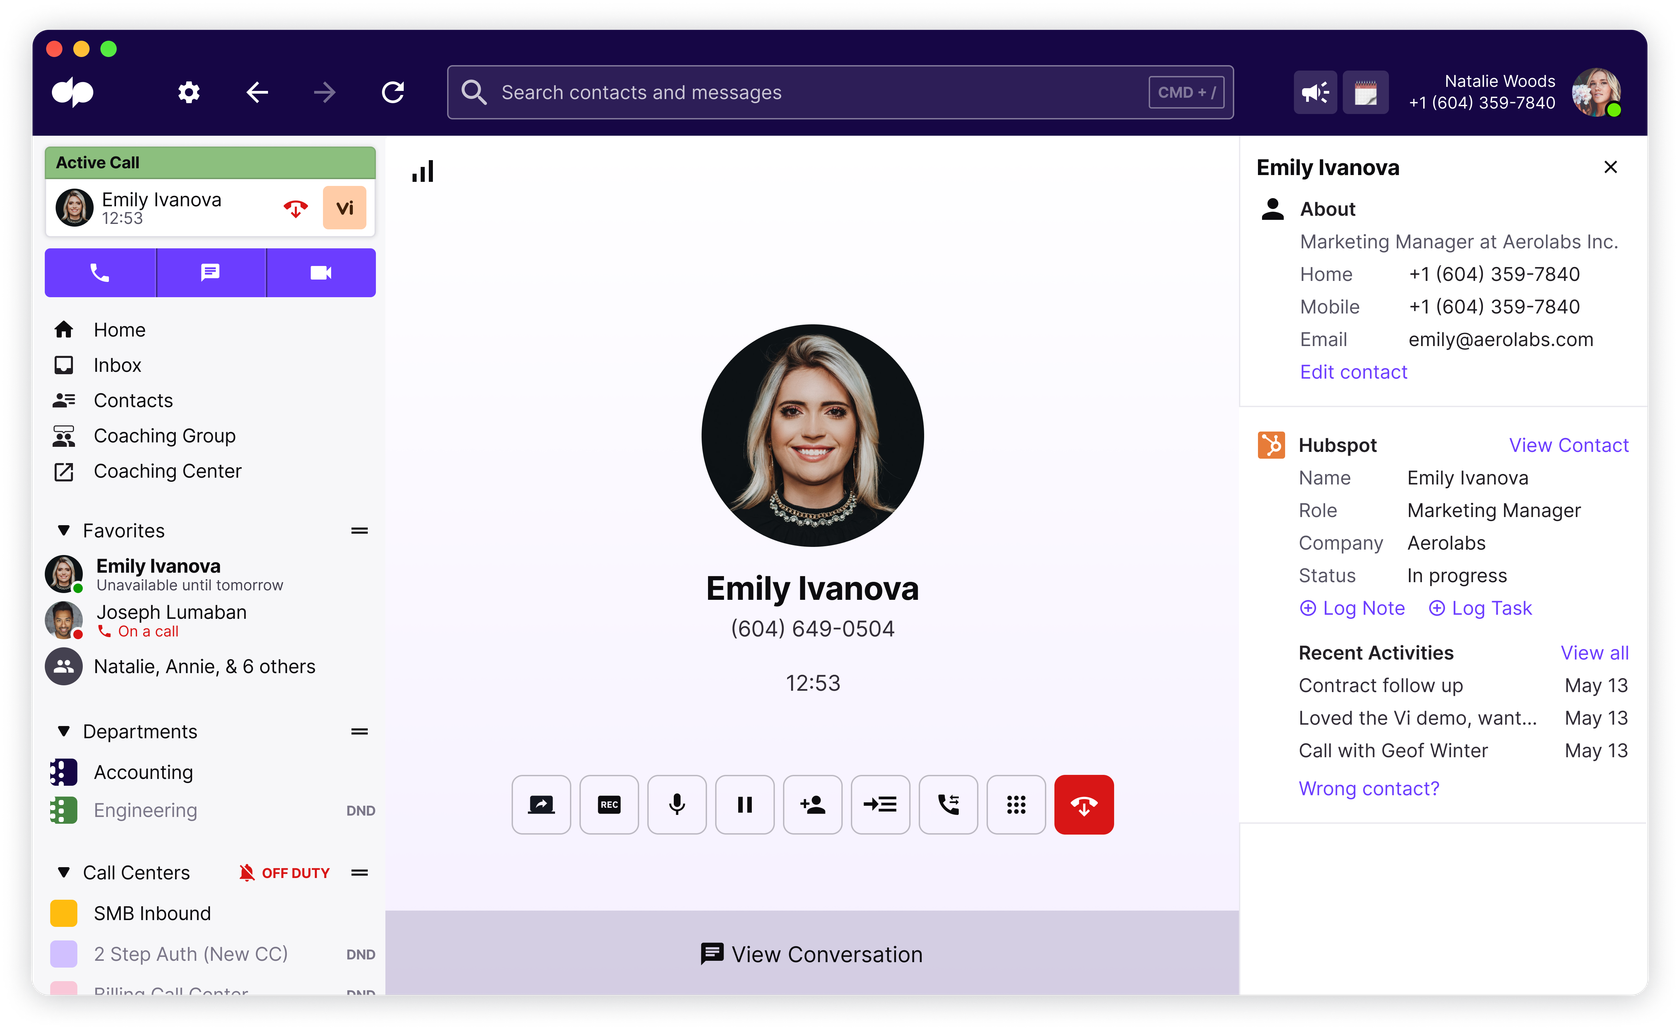Click the Call Centers reorder handle icon
The width and height of the screenshot is (1680, 1030).
point(360,873)
